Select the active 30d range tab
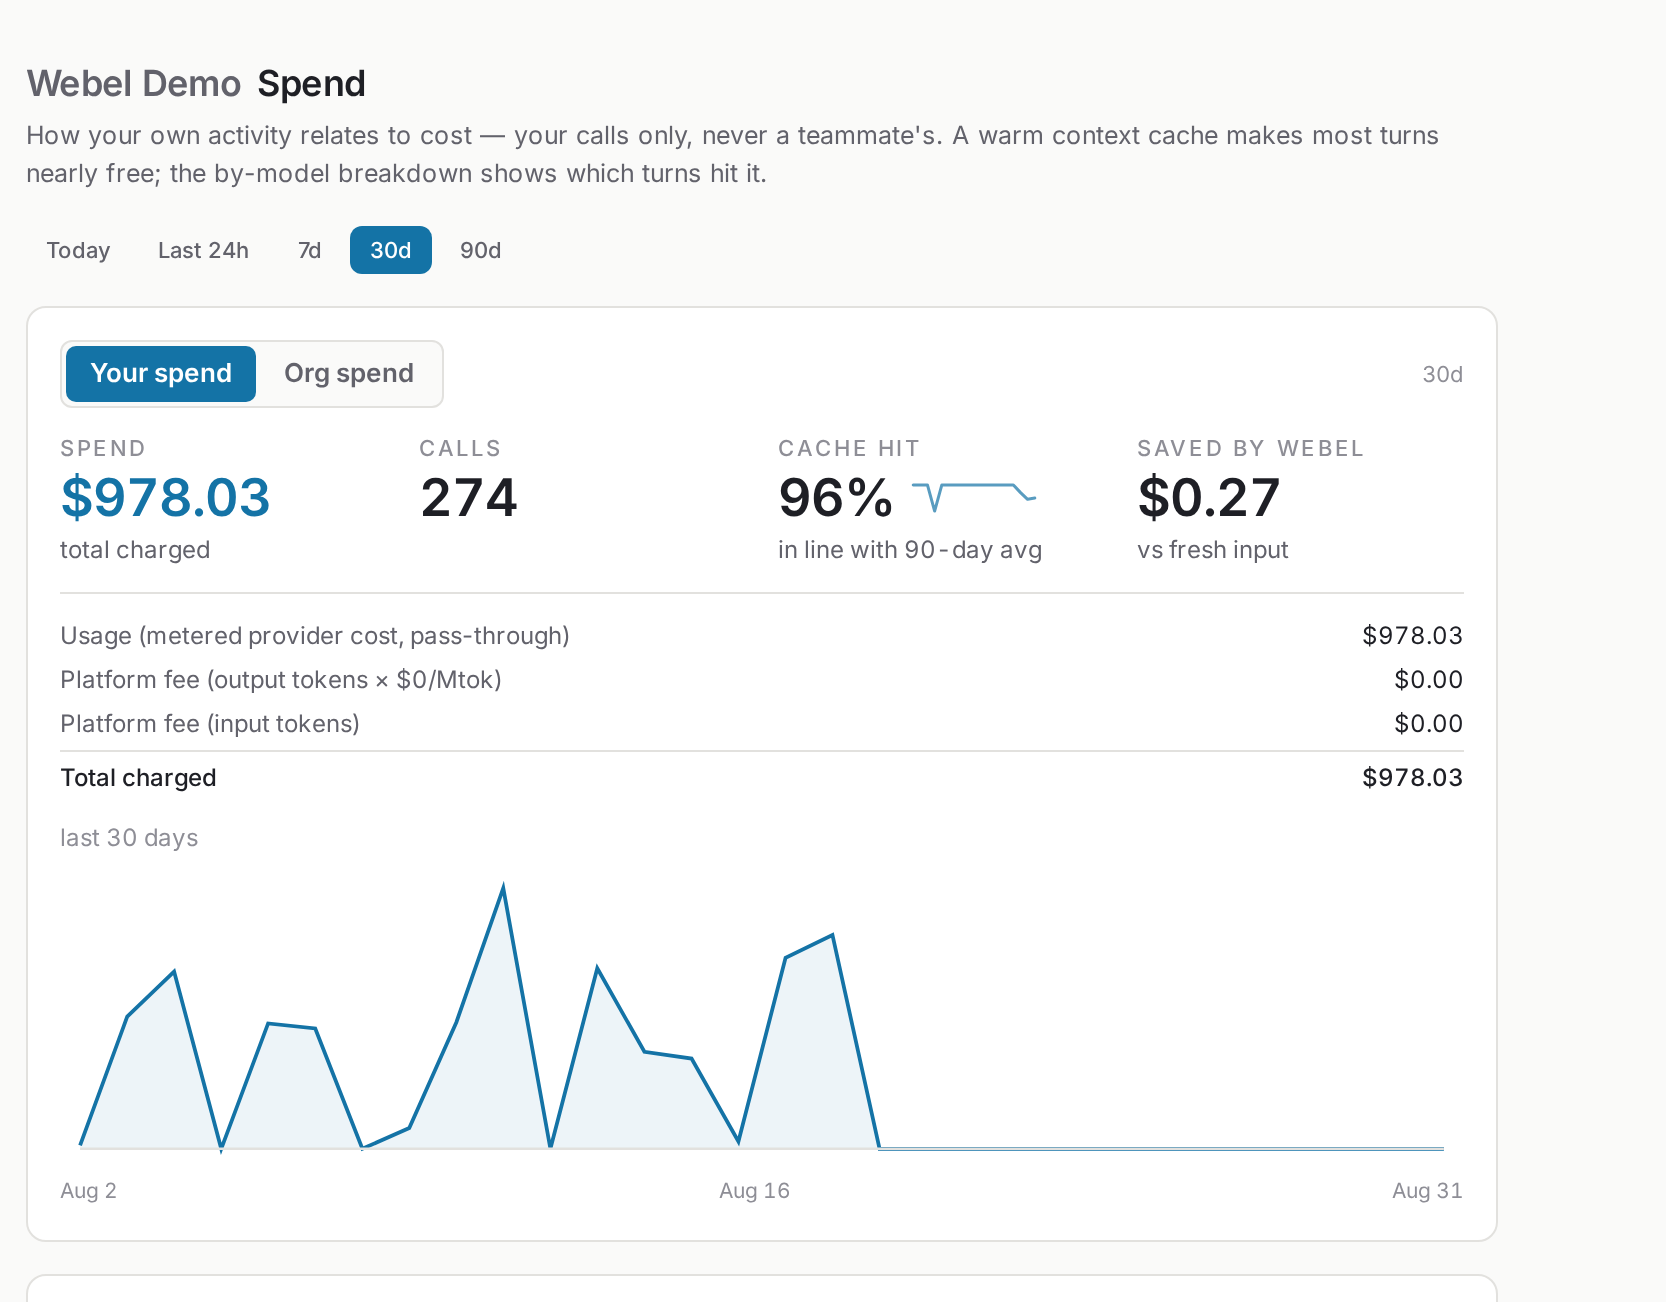The height and width of the screenshot is (1302, 1666). pos(391,250)
